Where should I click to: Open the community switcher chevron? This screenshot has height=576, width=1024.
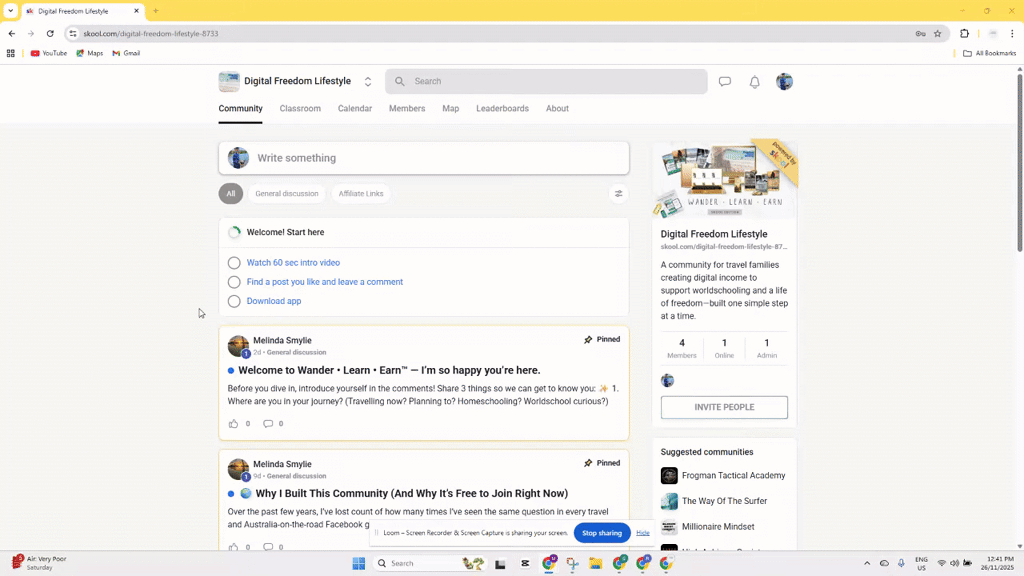tap(367, 81)
